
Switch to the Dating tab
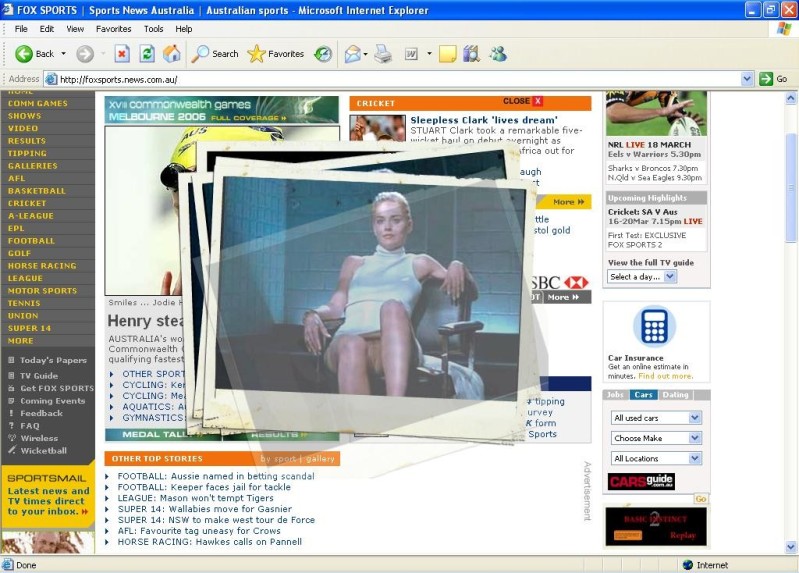click(x=675, y=395)
